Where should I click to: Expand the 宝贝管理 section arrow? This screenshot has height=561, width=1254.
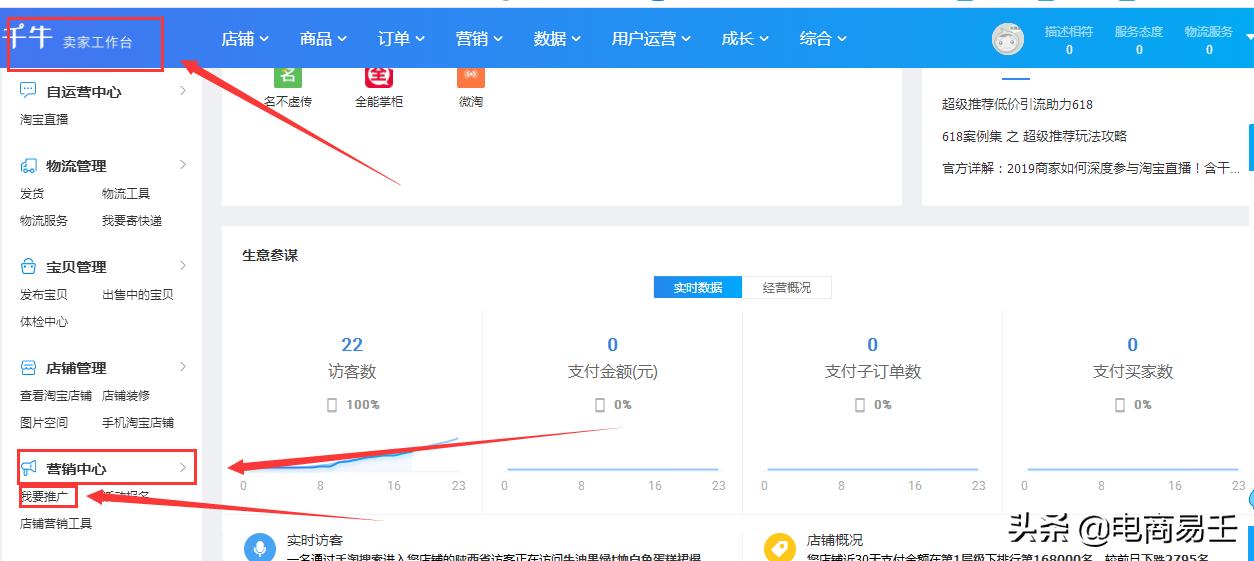183,266
